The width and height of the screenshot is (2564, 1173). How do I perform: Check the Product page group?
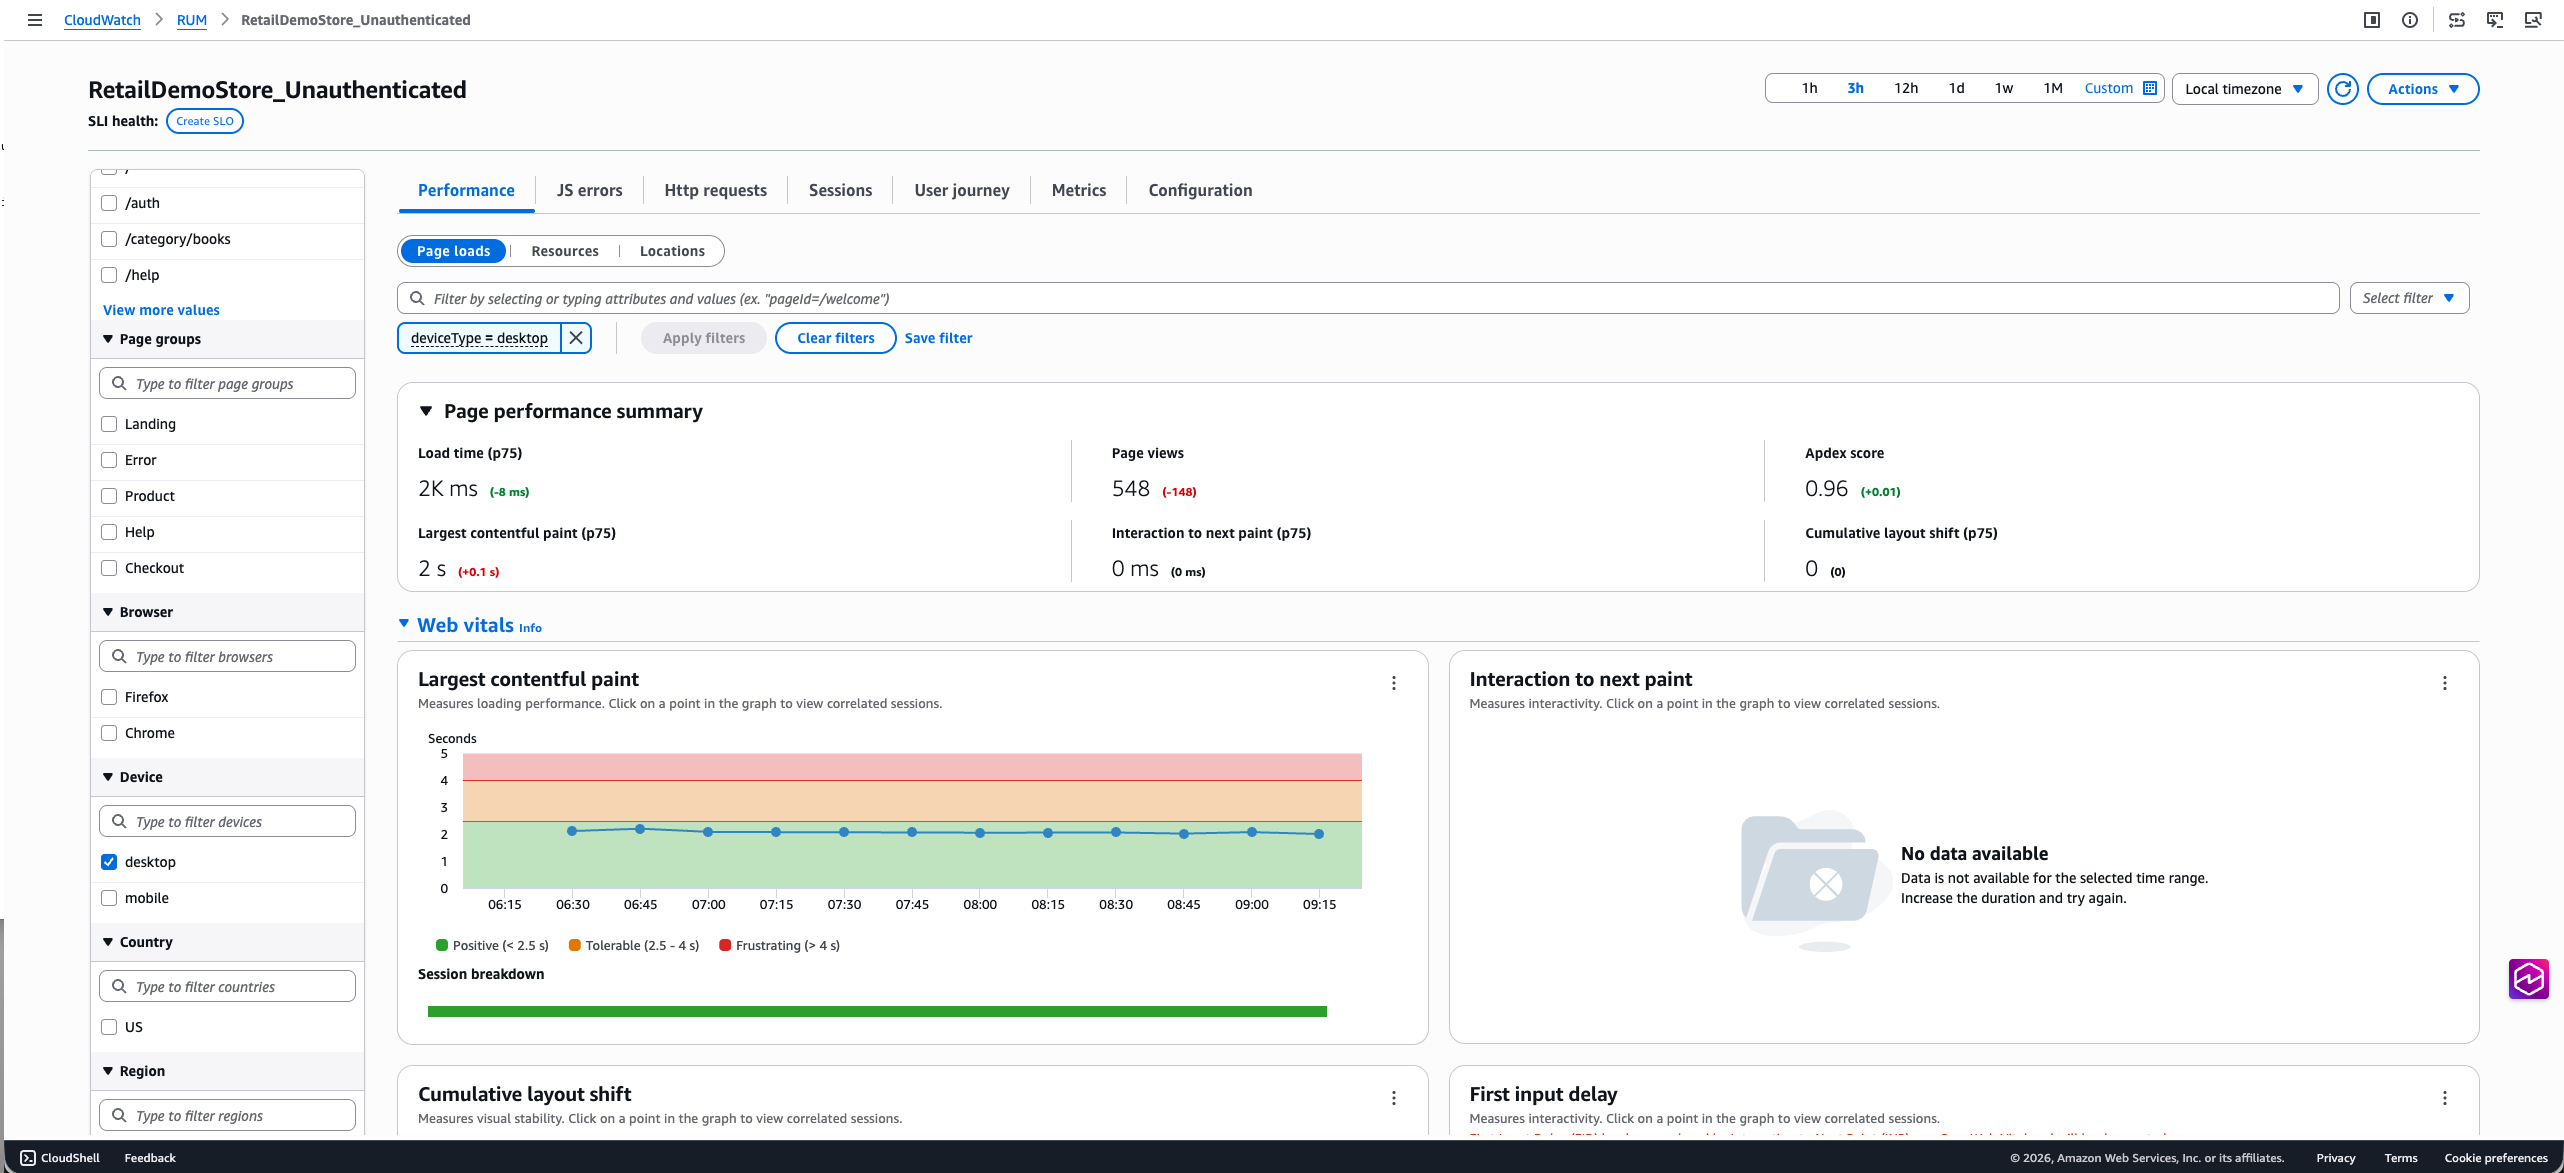(x=109, y=496)
